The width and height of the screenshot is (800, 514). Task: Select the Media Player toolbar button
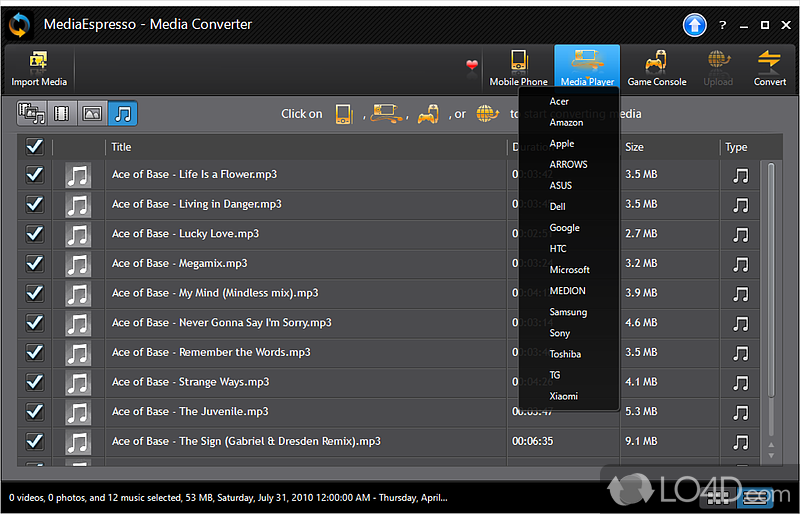(x=587, y=68)
